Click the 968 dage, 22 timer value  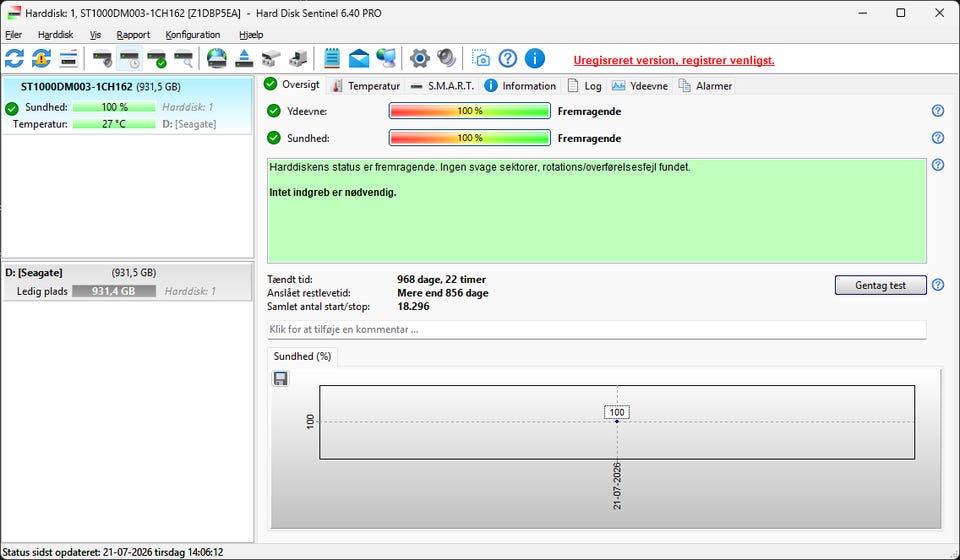(441, 280)
